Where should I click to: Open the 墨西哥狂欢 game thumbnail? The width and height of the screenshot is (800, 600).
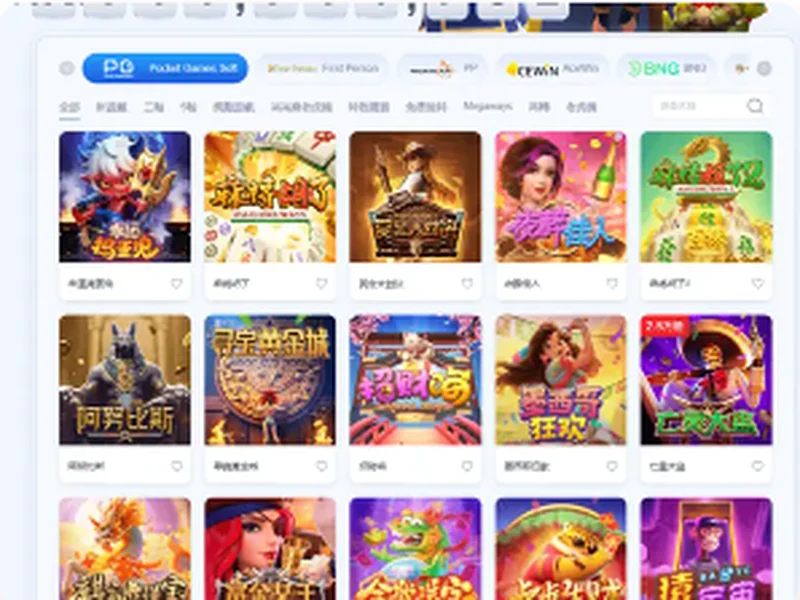pyautogui.click(x=561, y=380)
